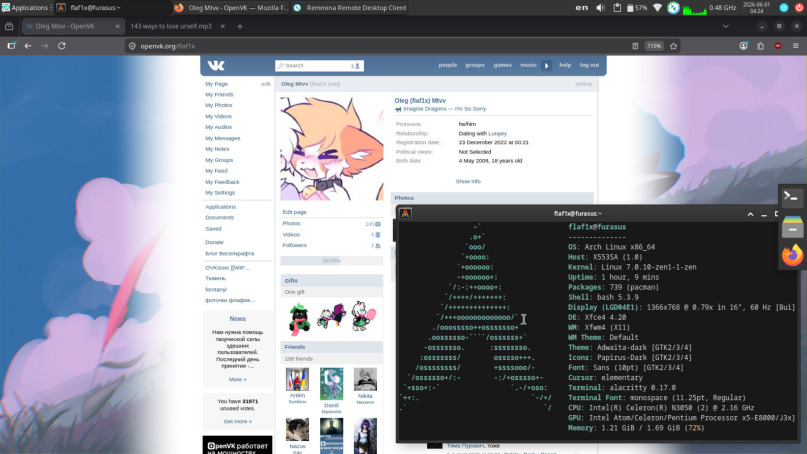
Task: Click the 'Lunpey' relationship link
Action: [497, 134]
